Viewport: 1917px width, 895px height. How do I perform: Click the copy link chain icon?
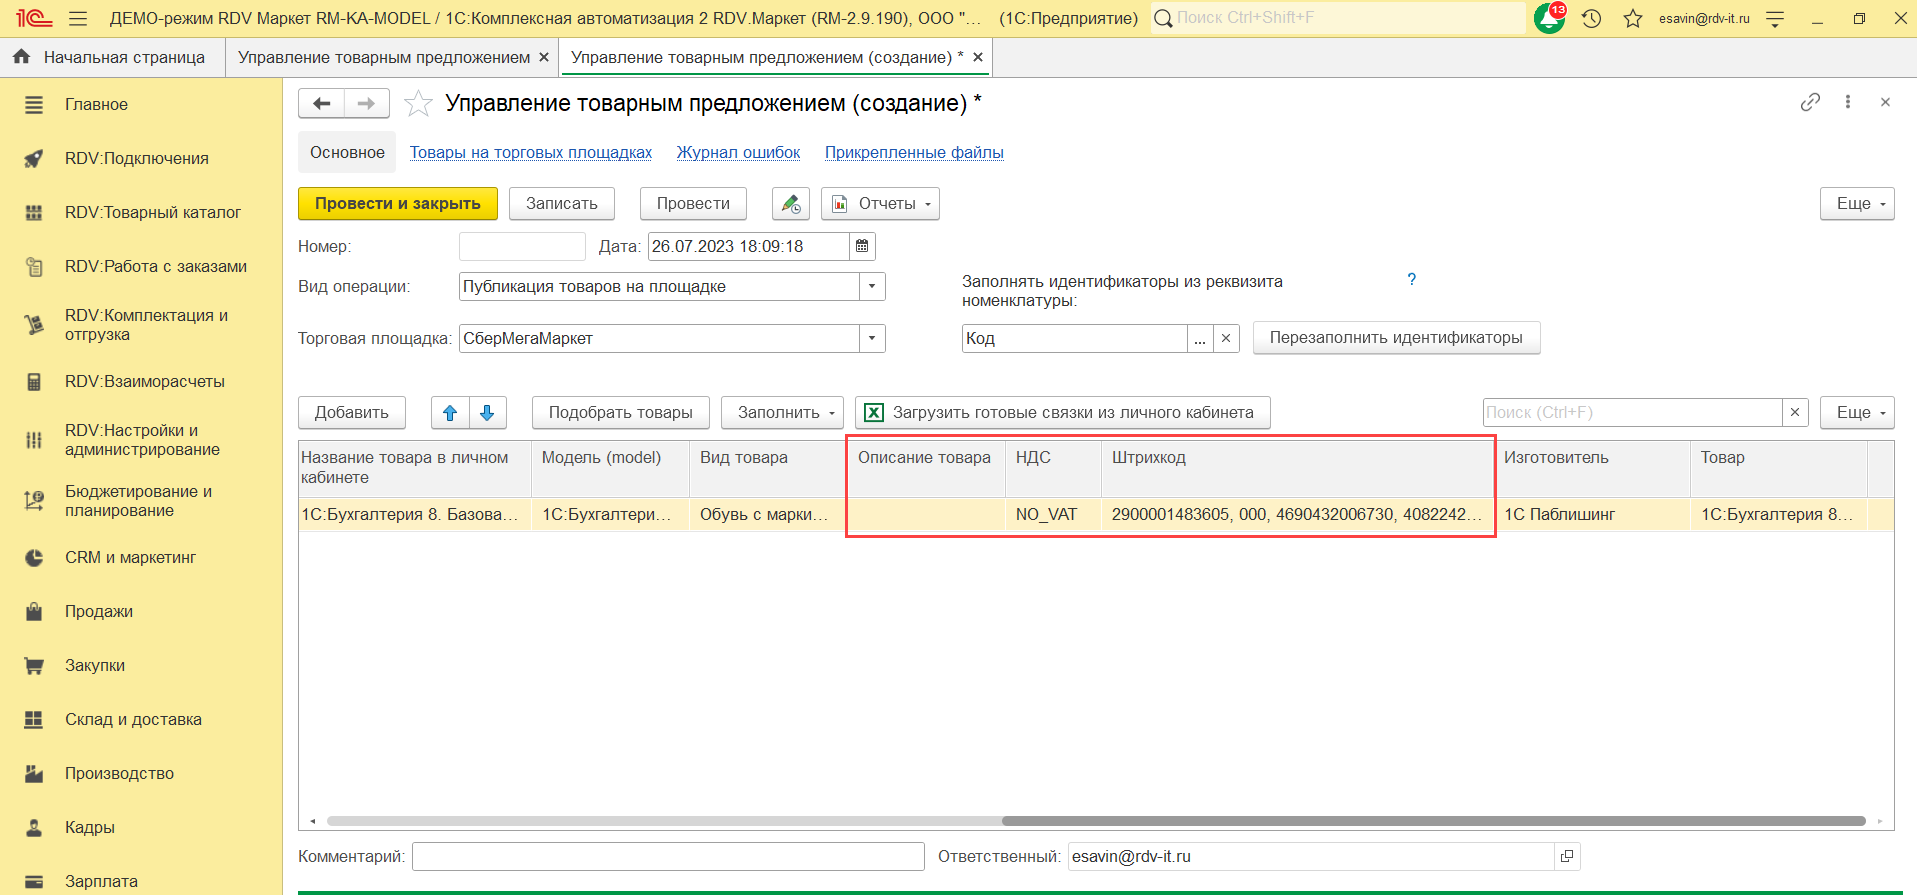coord(1810,102)
